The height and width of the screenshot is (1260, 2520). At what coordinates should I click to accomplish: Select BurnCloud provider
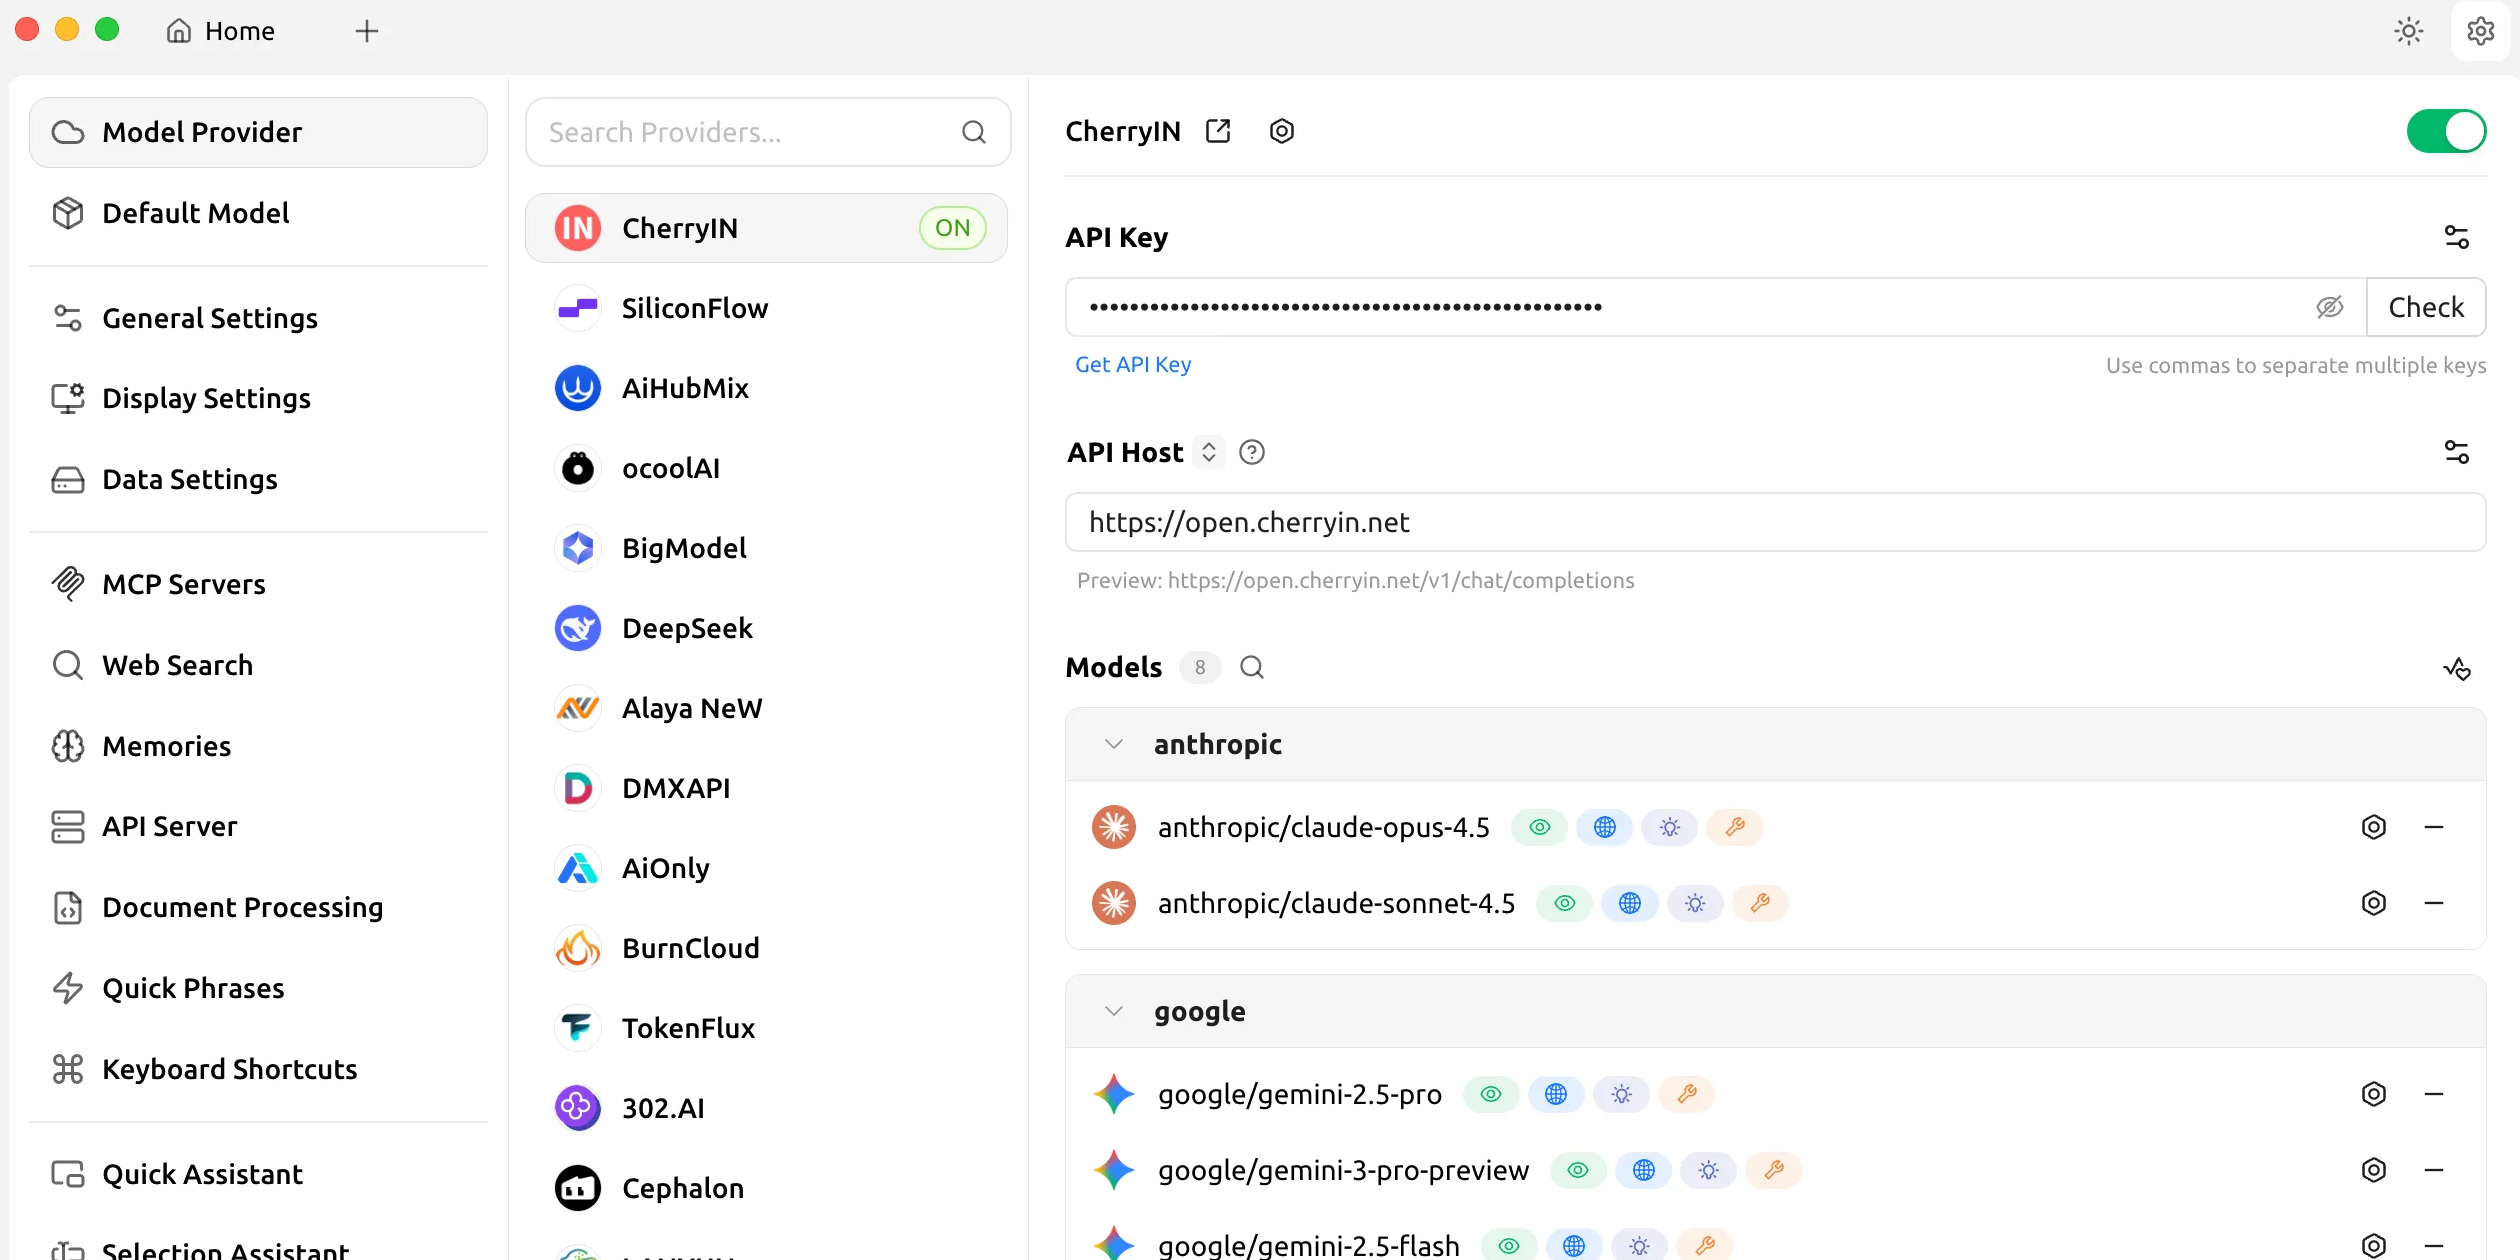click(766, 948)
